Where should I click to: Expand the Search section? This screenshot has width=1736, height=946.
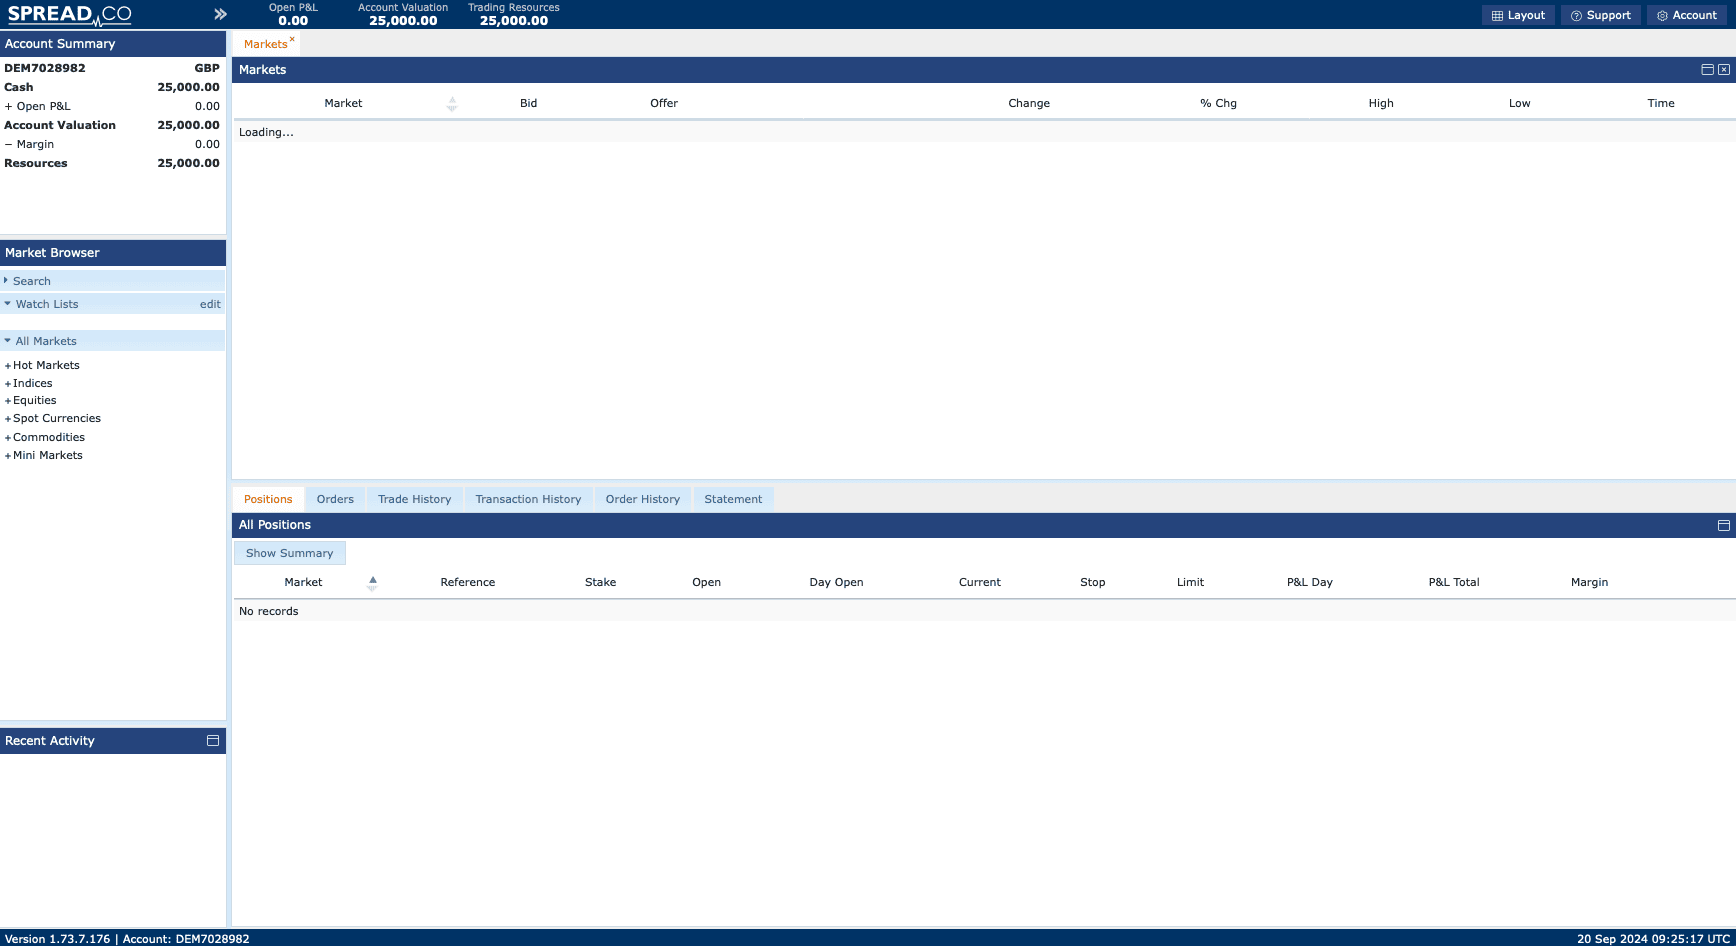pos(113,281)
